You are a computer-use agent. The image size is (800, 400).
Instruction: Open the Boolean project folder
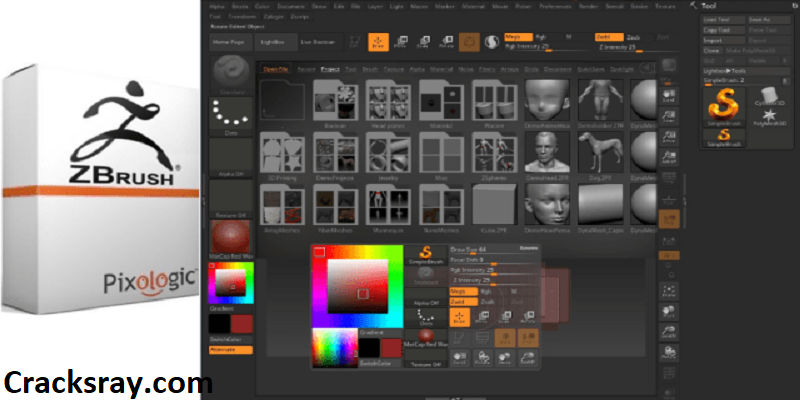335,104
